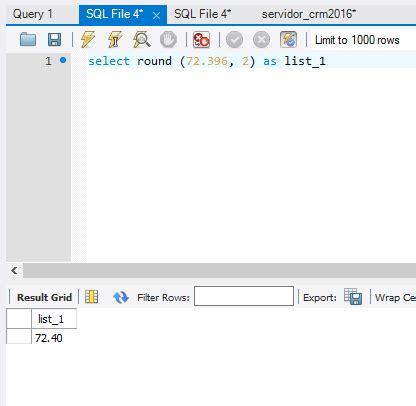
Task: Click the alias 'list_1' in the editor
Action: pyautogui.click(x=305, y=61)
